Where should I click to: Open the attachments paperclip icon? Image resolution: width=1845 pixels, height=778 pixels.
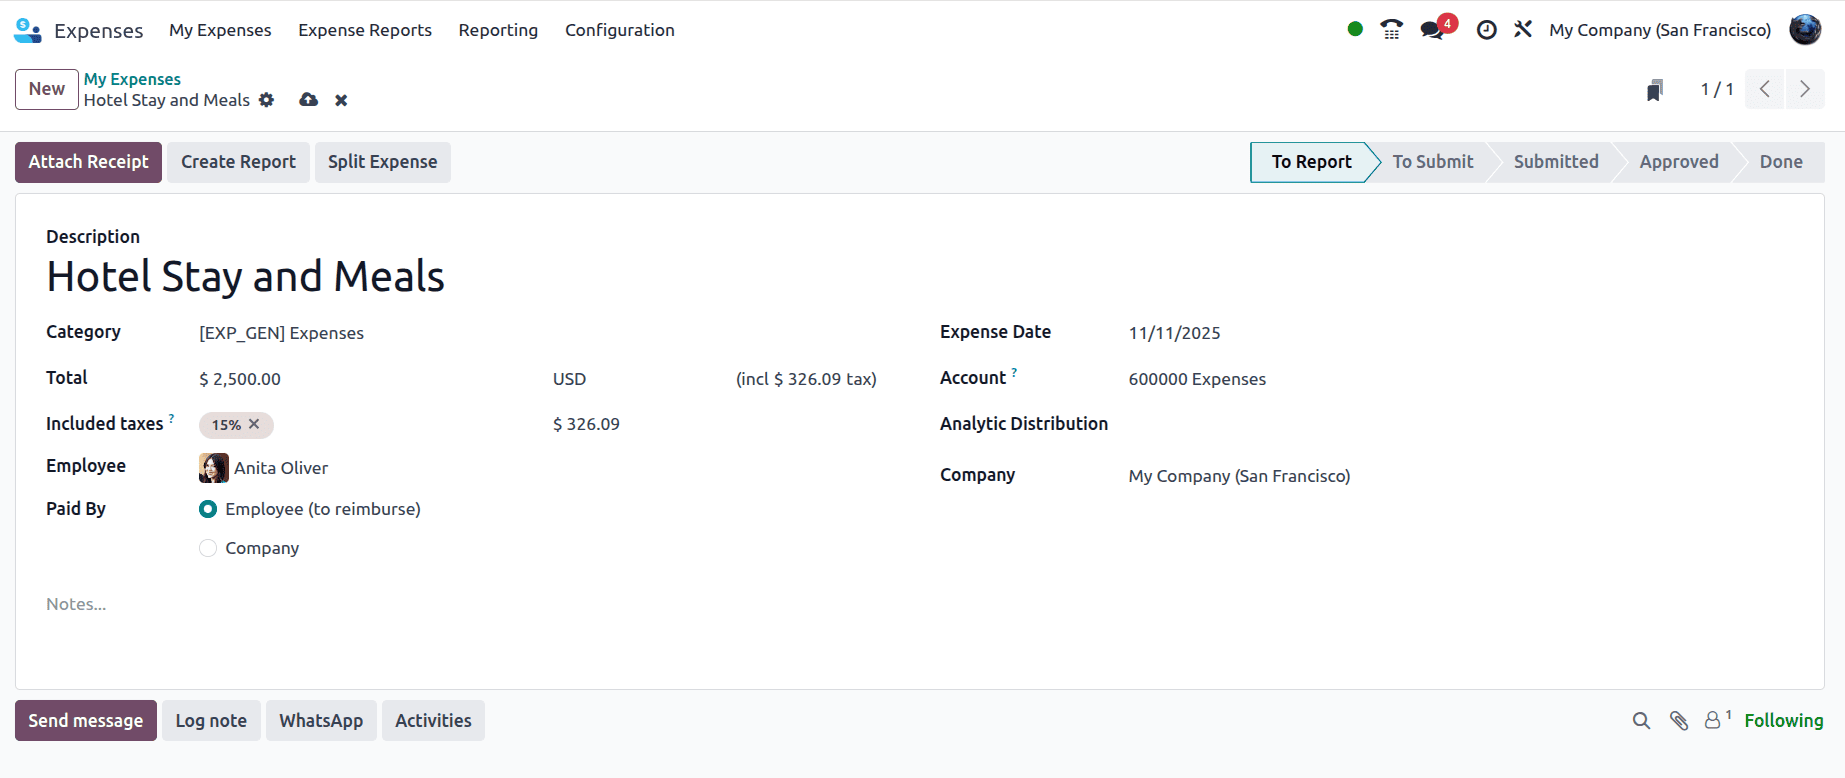click(1679, 721)
